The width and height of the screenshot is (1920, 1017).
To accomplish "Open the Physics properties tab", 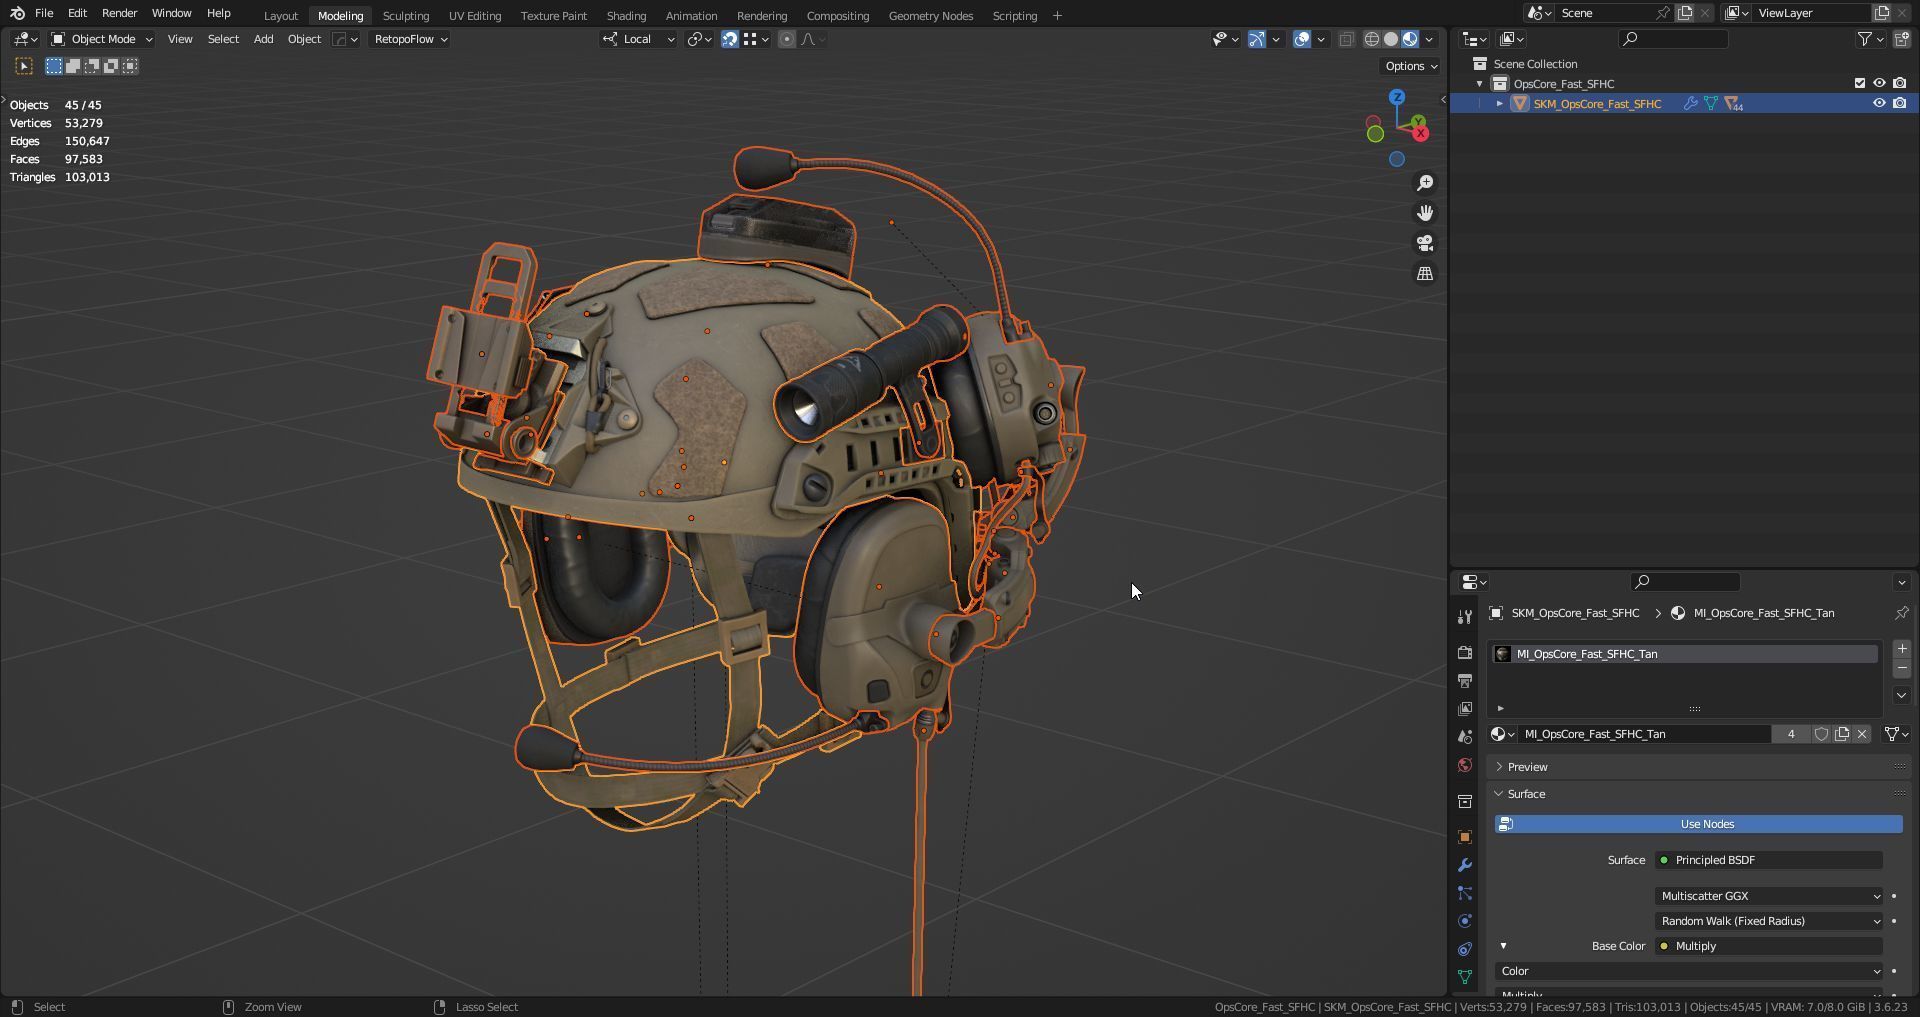I will coord(1465,921).
